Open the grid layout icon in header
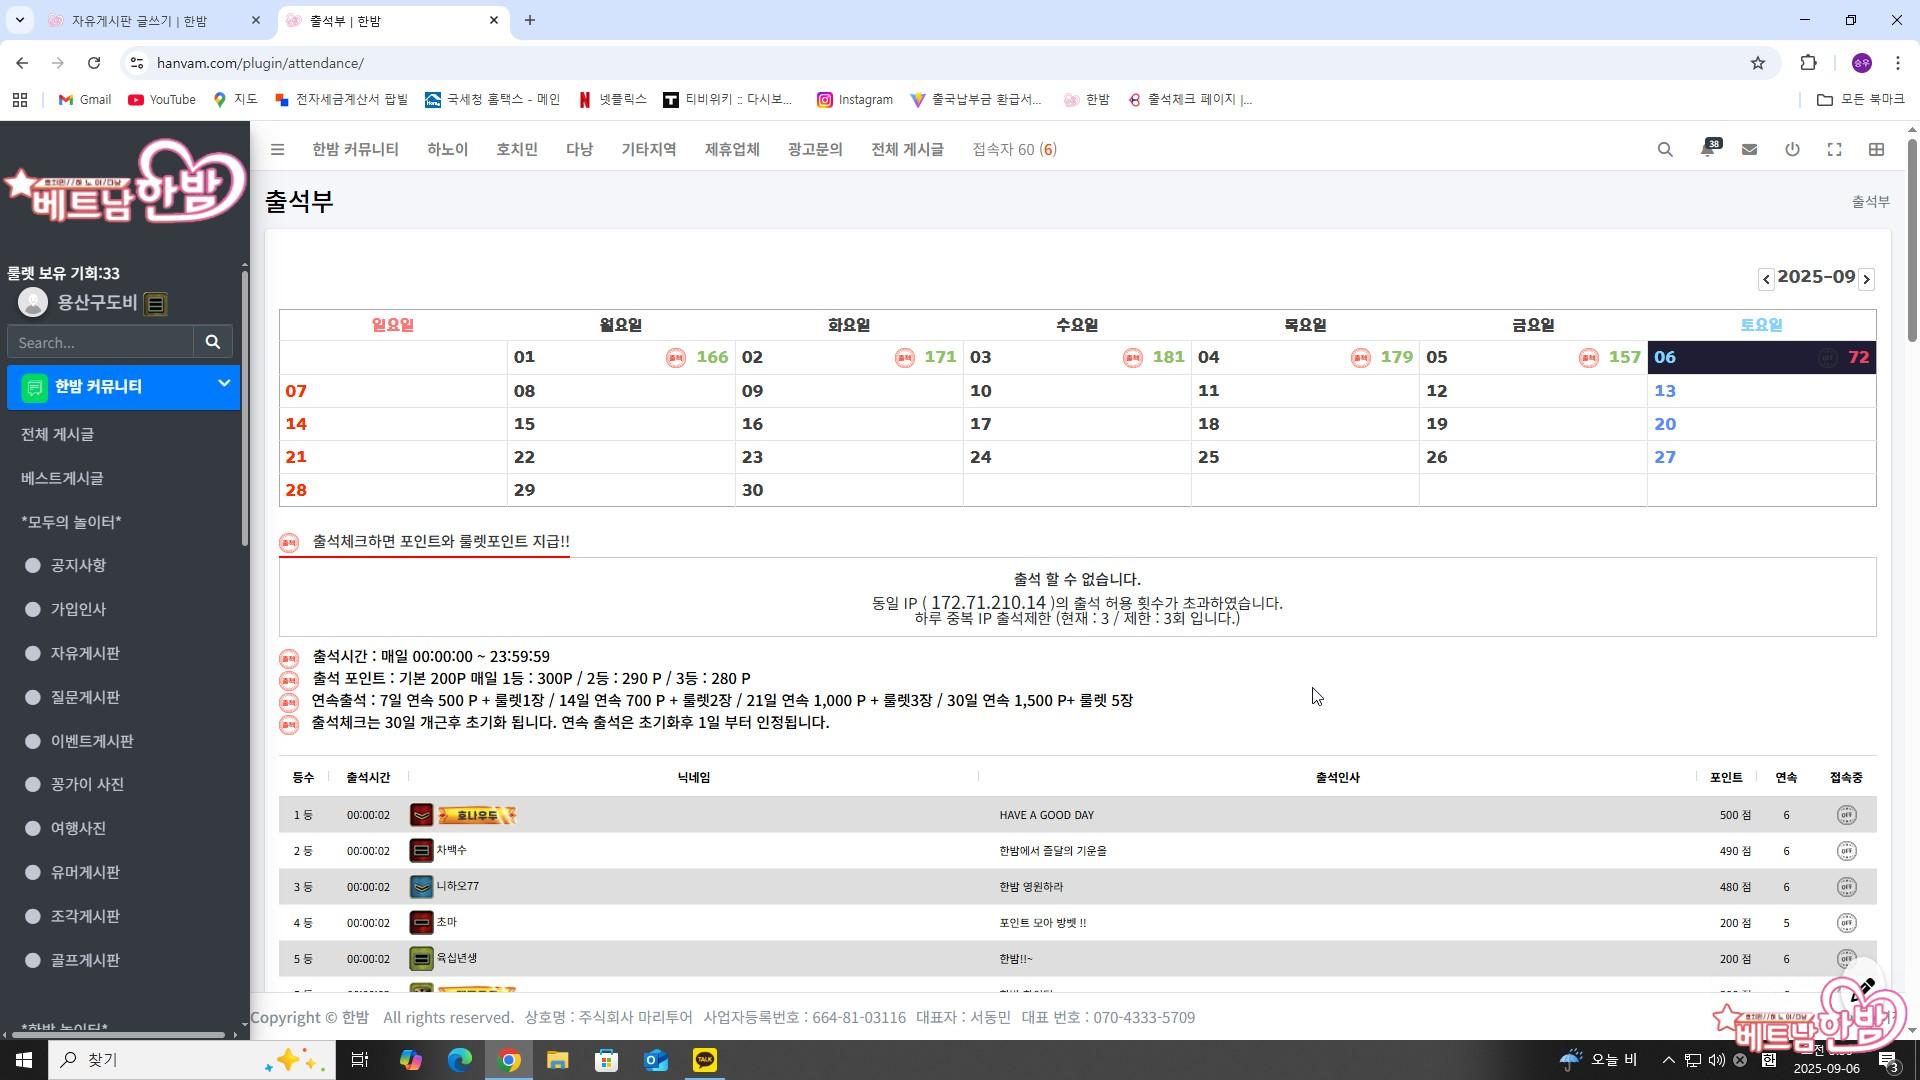Image resolution: width=1920 pixels, height=1080 pixels. (1876, 150)
